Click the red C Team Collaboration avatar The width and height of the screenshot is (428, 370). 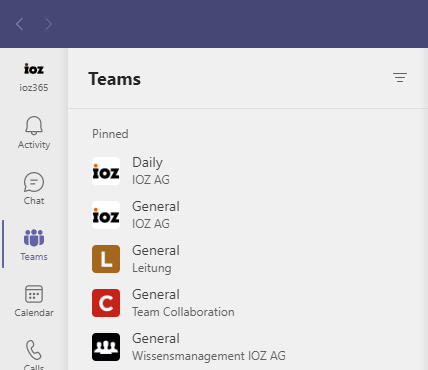pos(106,303)
